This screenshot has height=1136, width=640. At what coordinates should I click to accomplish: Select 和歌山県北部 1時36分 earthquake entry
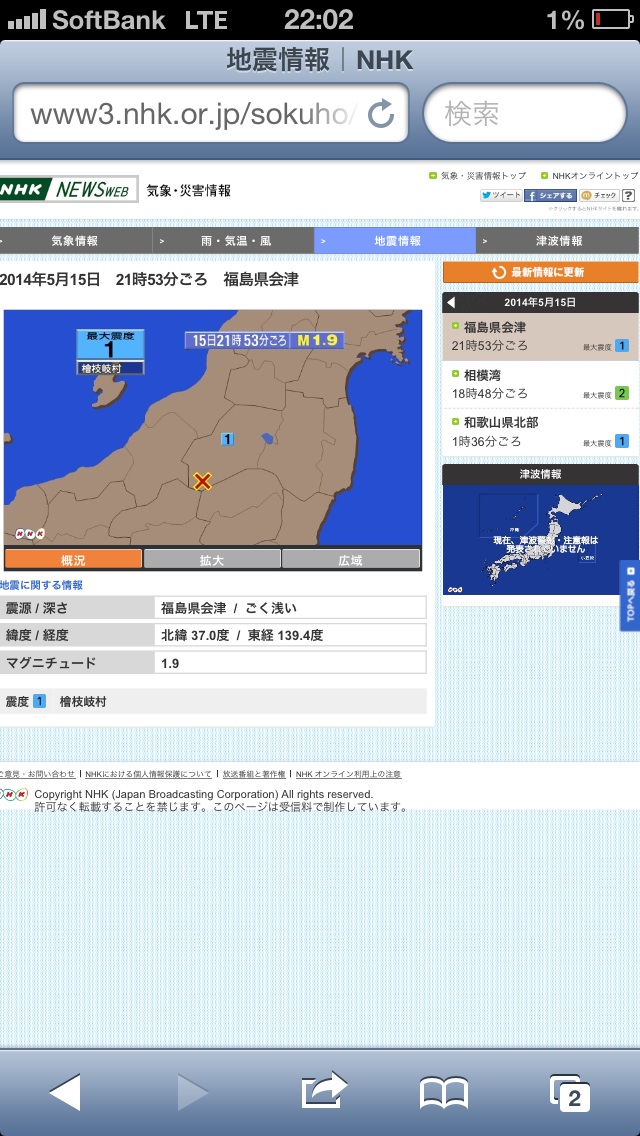541,433
